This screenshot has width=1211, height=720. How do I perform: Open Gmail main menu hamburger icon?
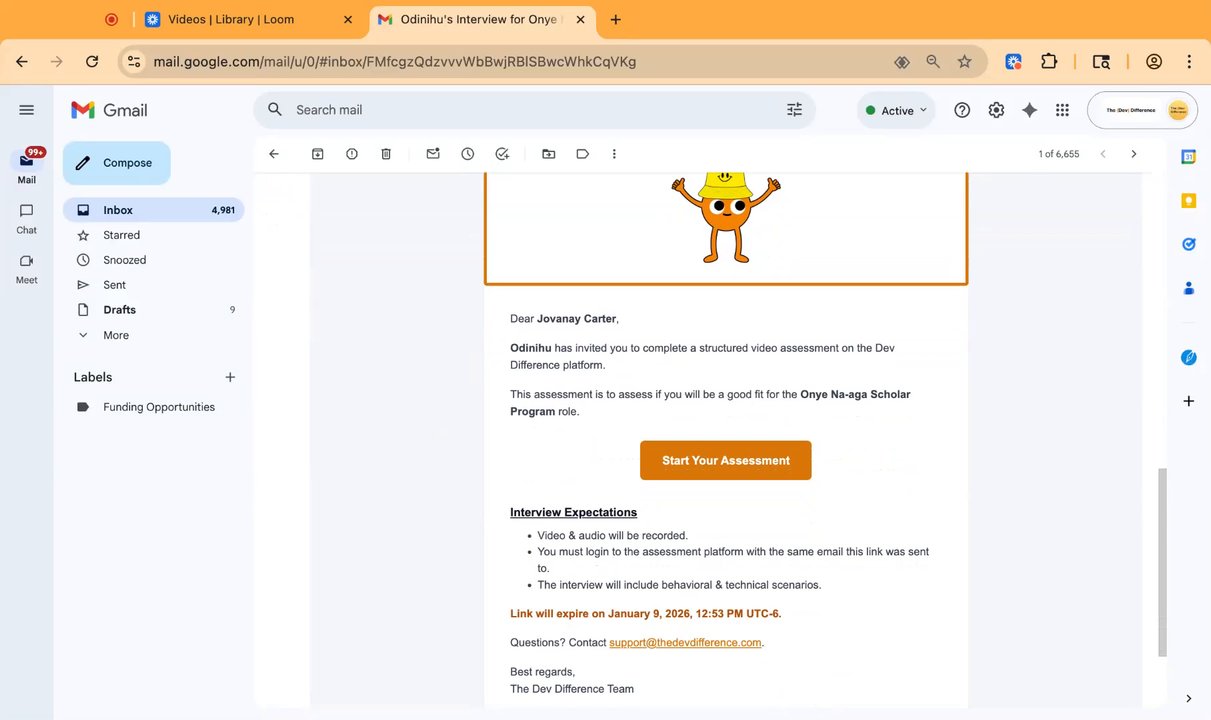click(27, 110)
